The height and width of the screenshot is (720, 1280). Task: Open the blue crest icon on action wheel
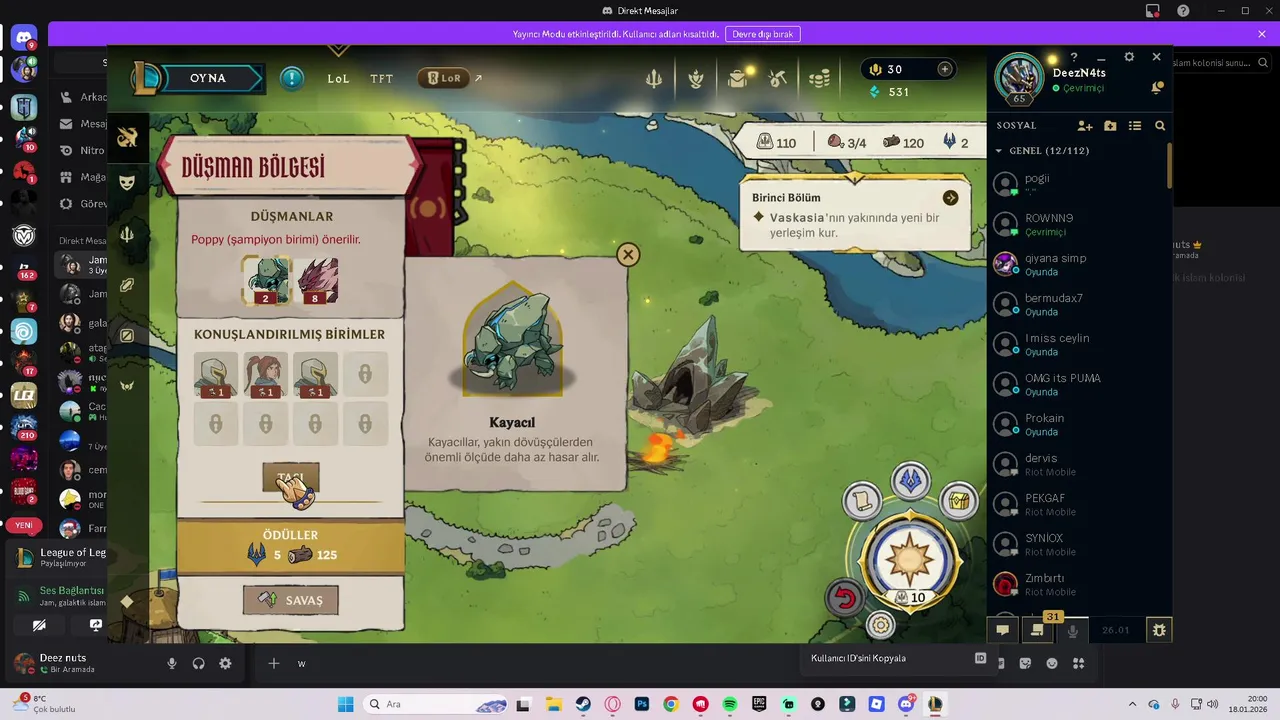[910, 481]
